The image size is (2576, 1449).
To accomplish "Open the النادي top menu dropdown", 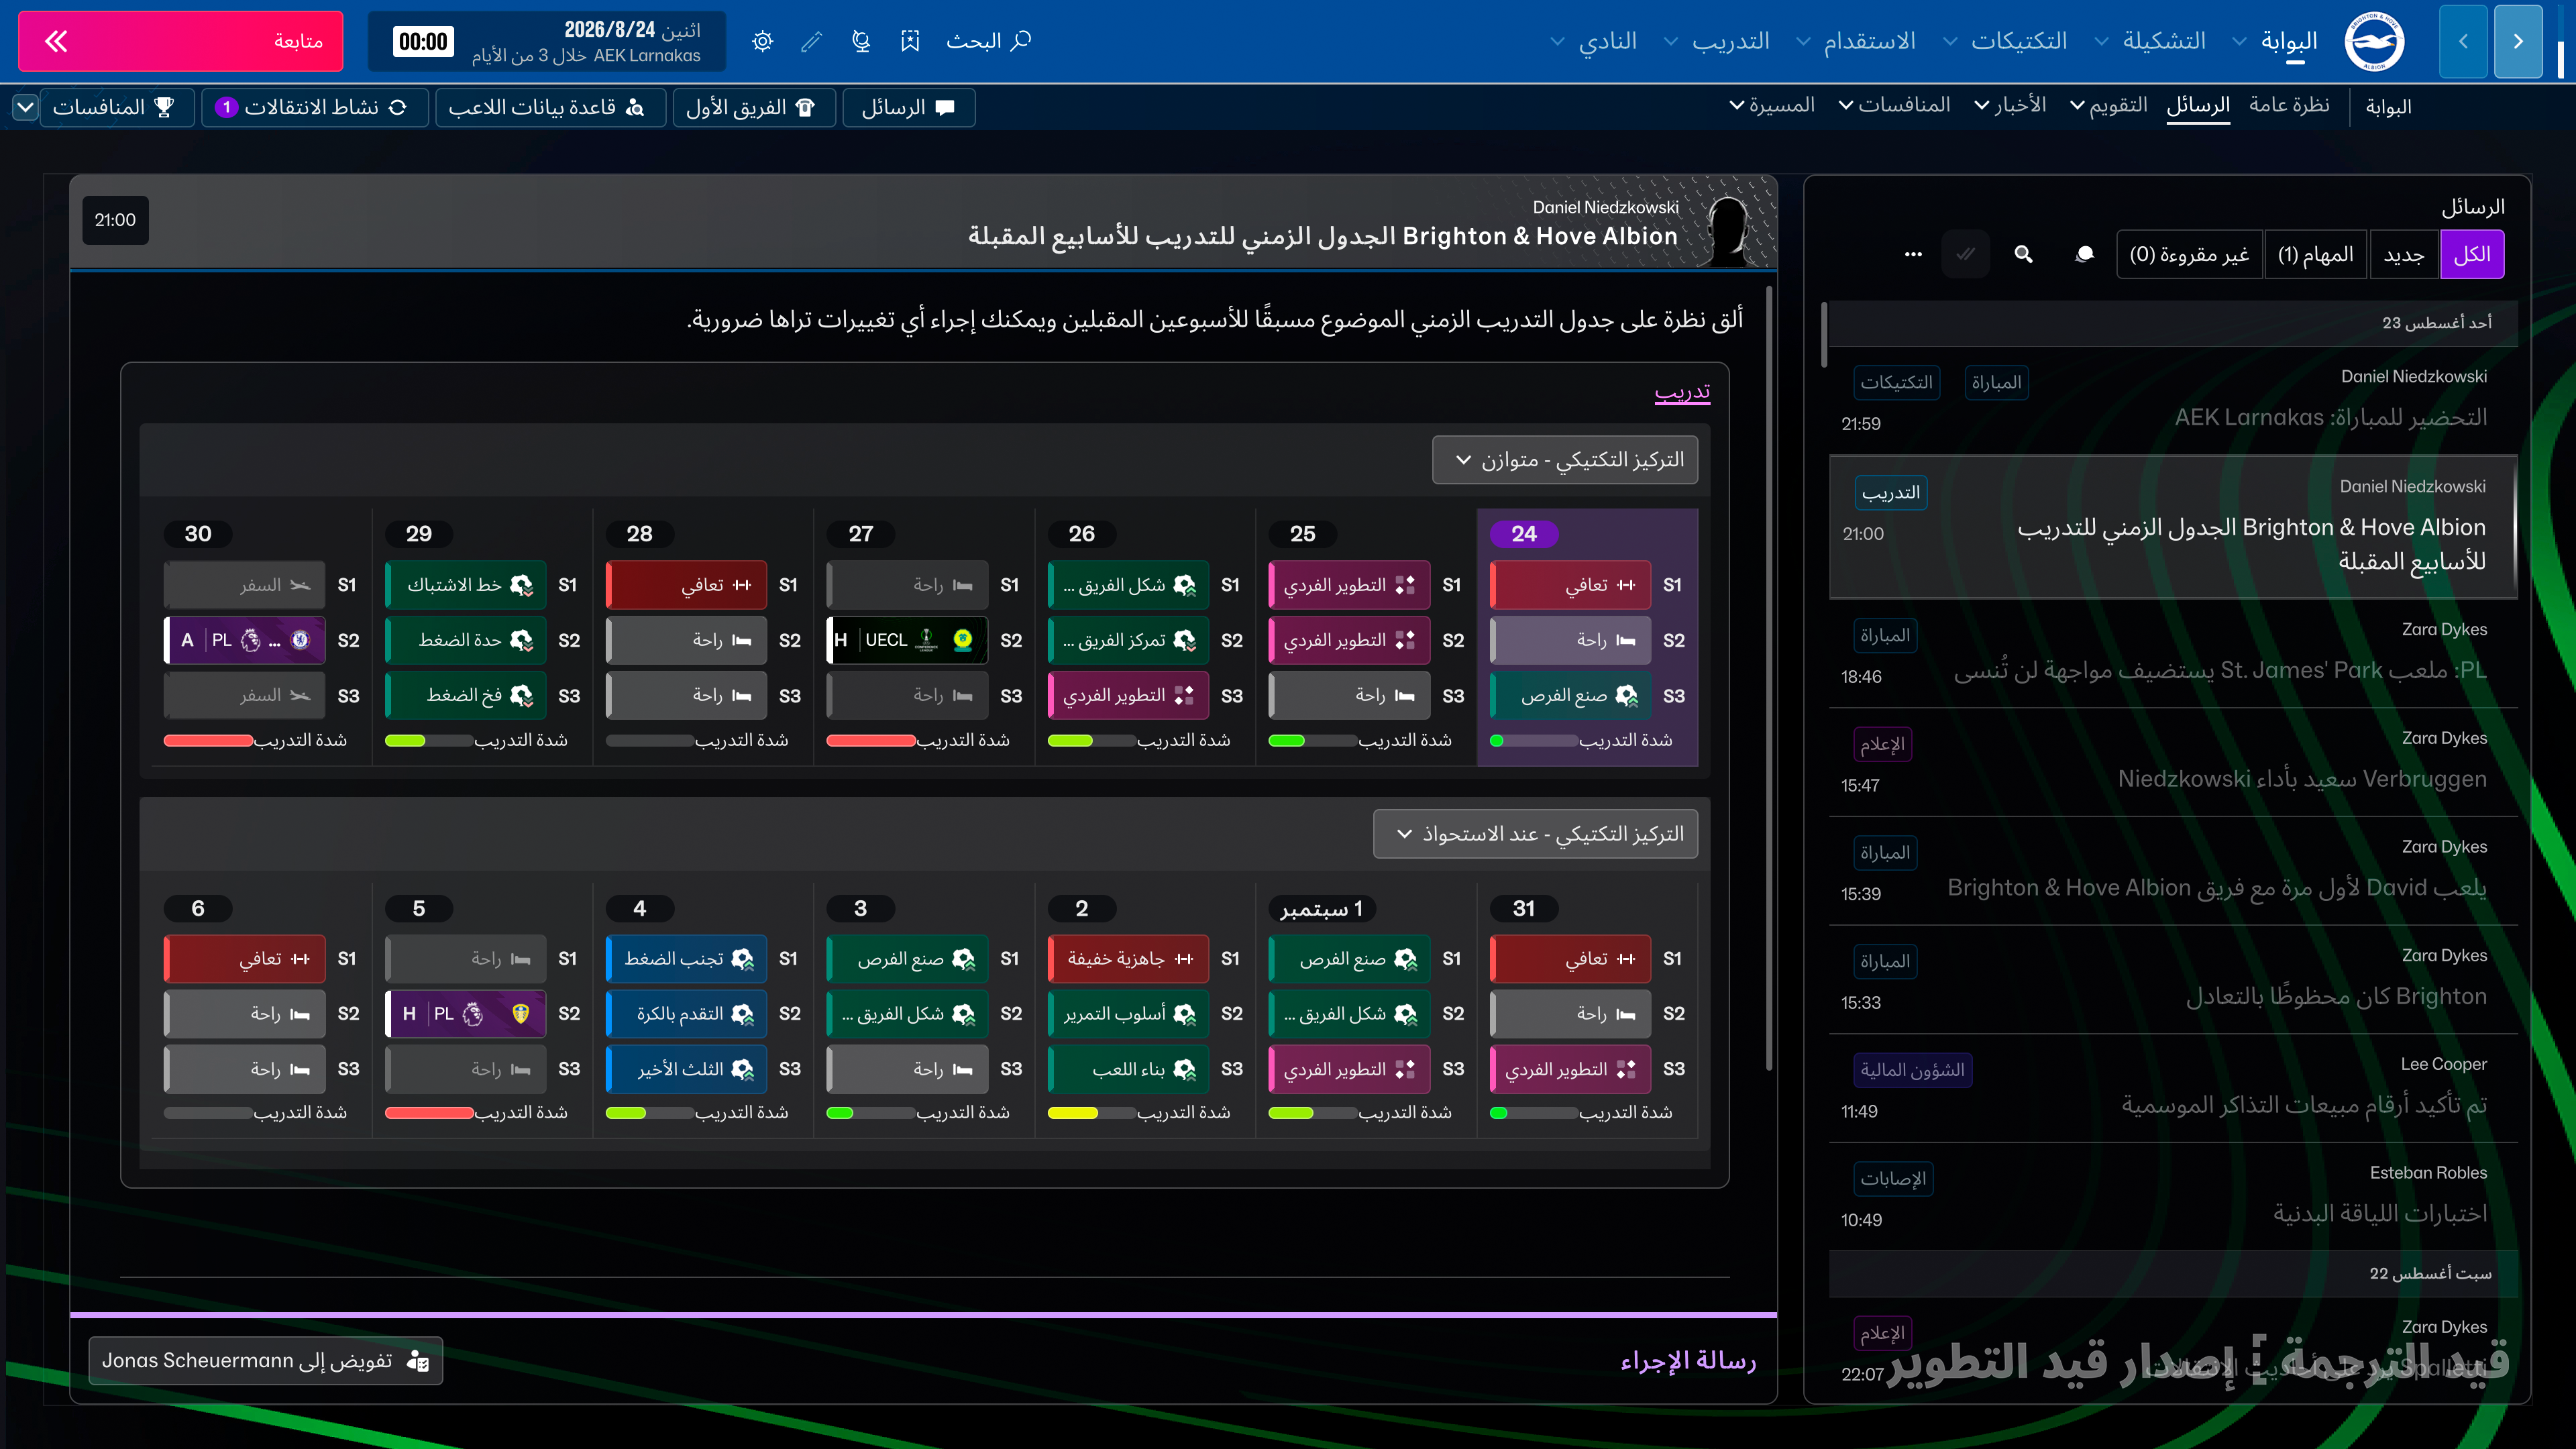I will (x=1594, y=41).
